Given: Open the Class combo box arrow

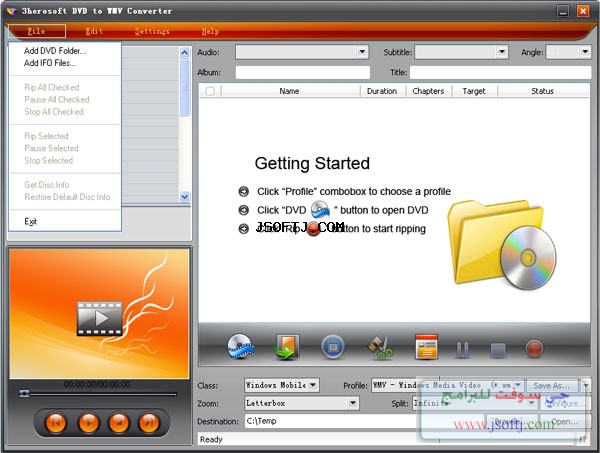Looking at the screenshot, I should click(x=313, y=385).
